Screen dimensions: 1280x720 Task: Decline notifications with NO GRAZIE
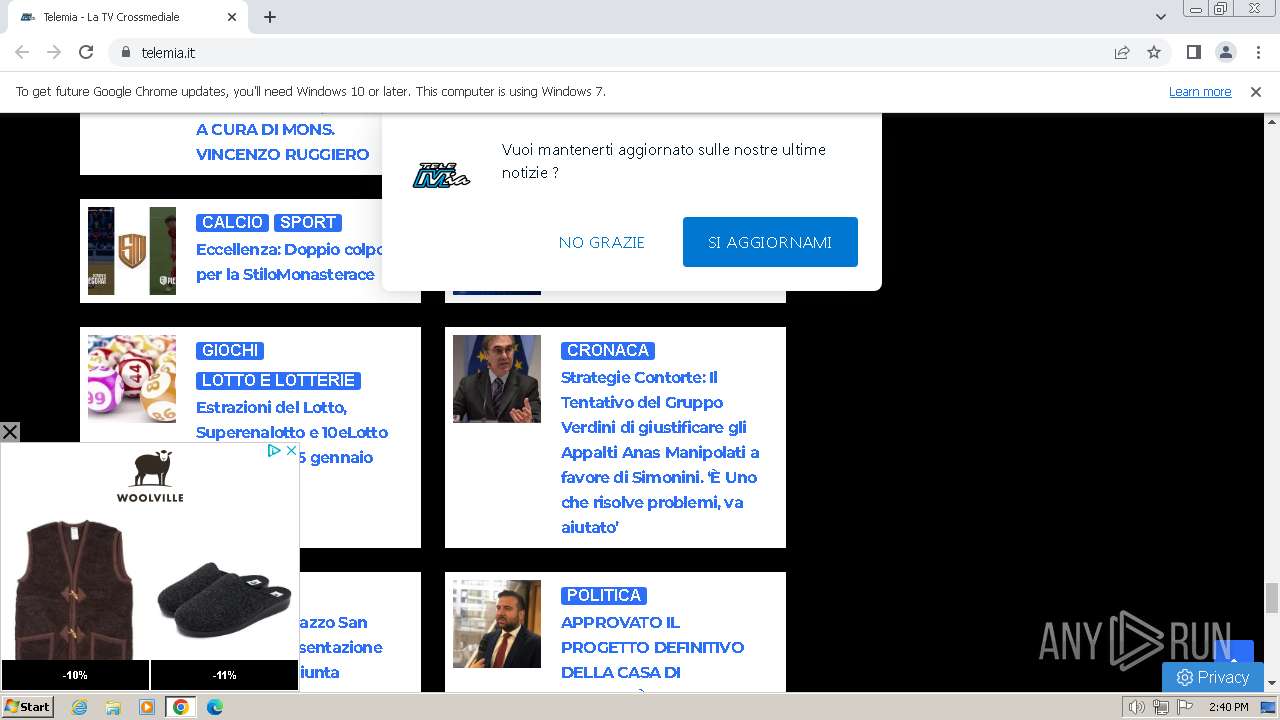click(602, 242)
